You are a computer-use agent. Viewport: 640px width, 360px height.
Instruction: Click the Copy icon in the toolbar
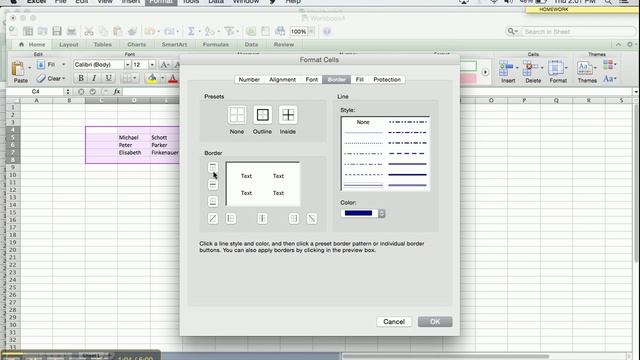coord(104,31)
